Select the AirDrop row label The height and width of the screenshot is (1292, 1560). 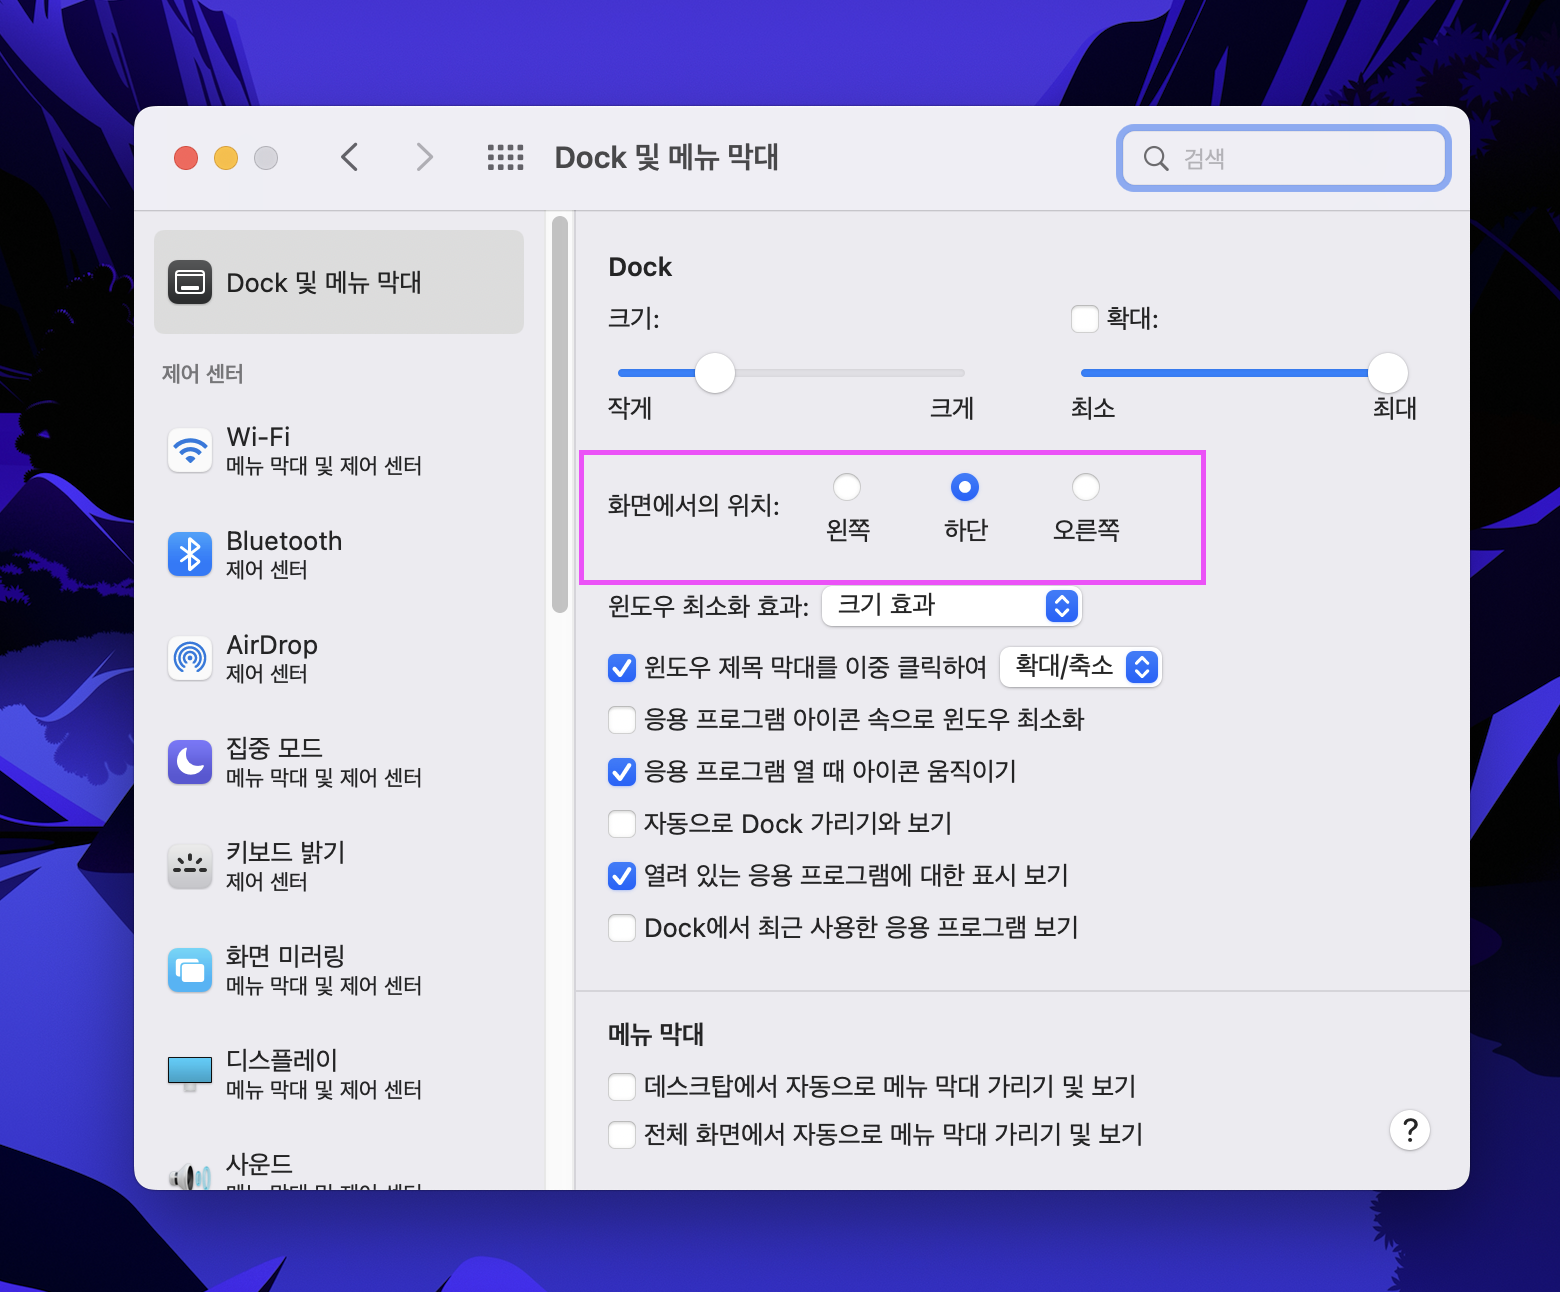point(272,645)
